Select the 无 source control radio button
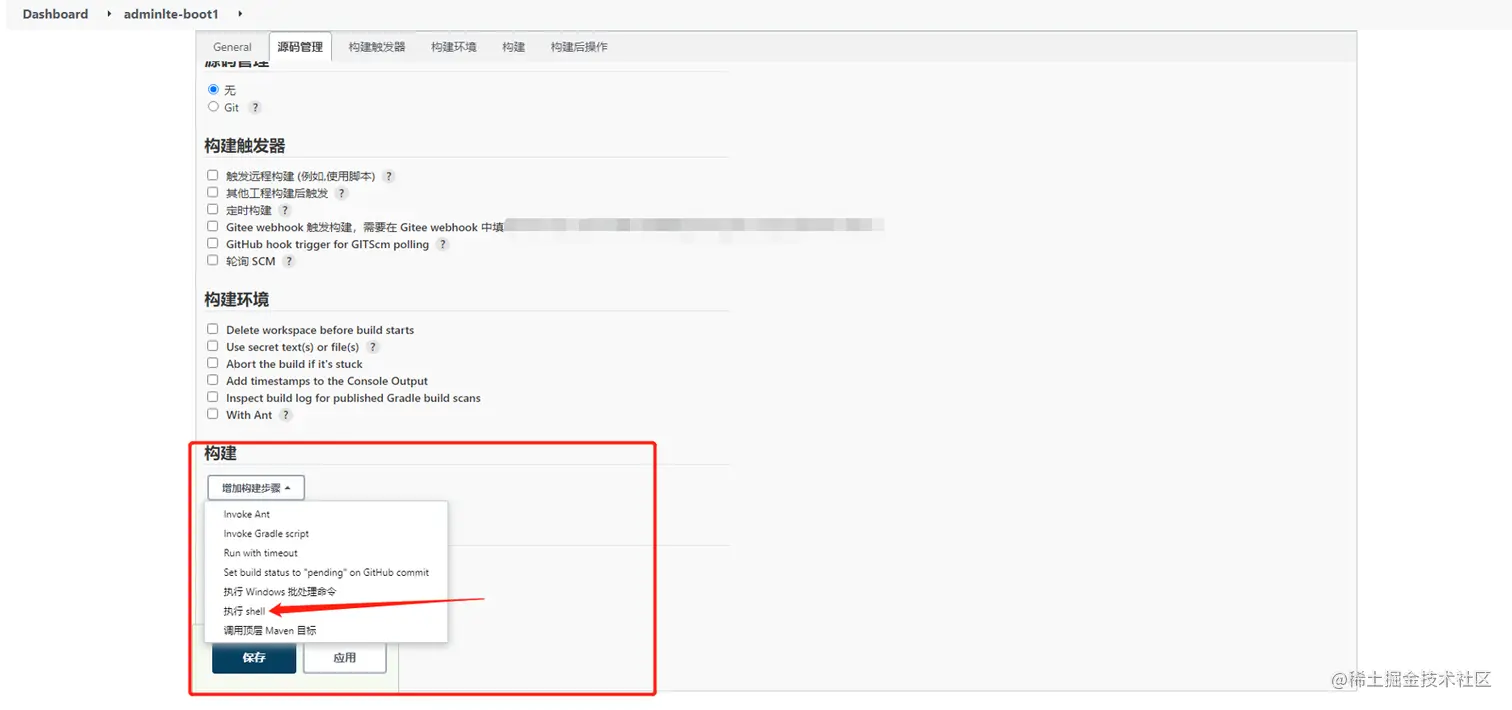Image resolution: width=1512 pixels, height=710 pixels. point(213,89)
